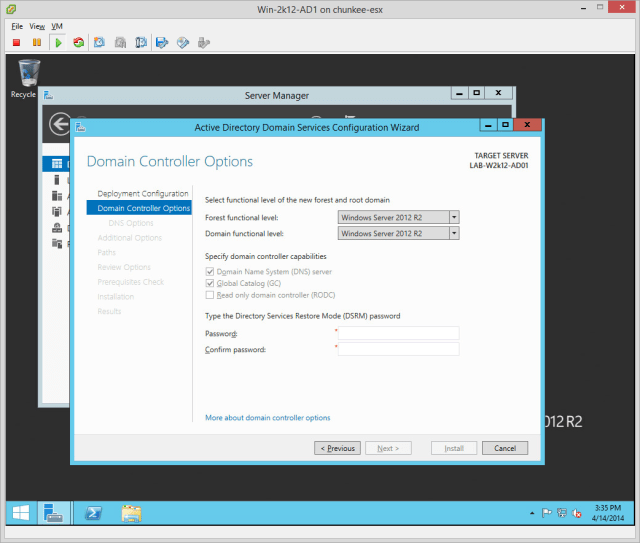
Task: Minimize the AD DS Configuration Wizard
Action: point(488,125)
